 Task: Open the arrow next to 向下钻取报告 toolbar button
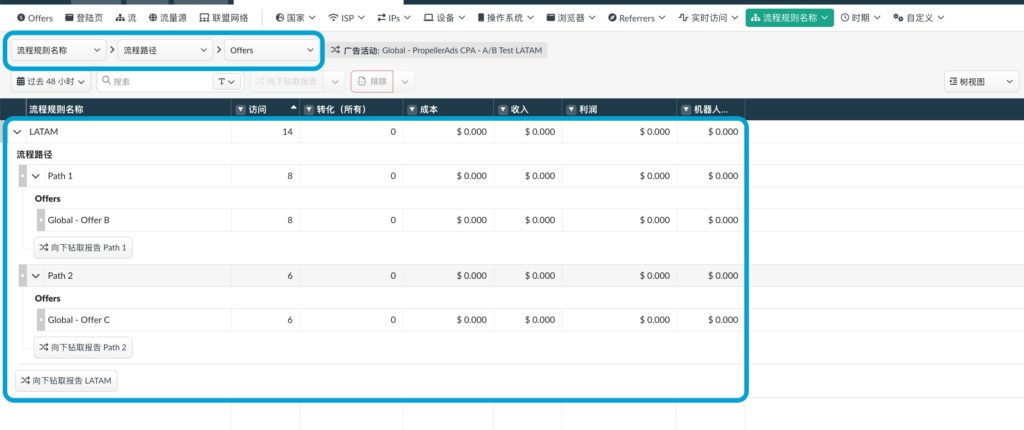point(335,82)
